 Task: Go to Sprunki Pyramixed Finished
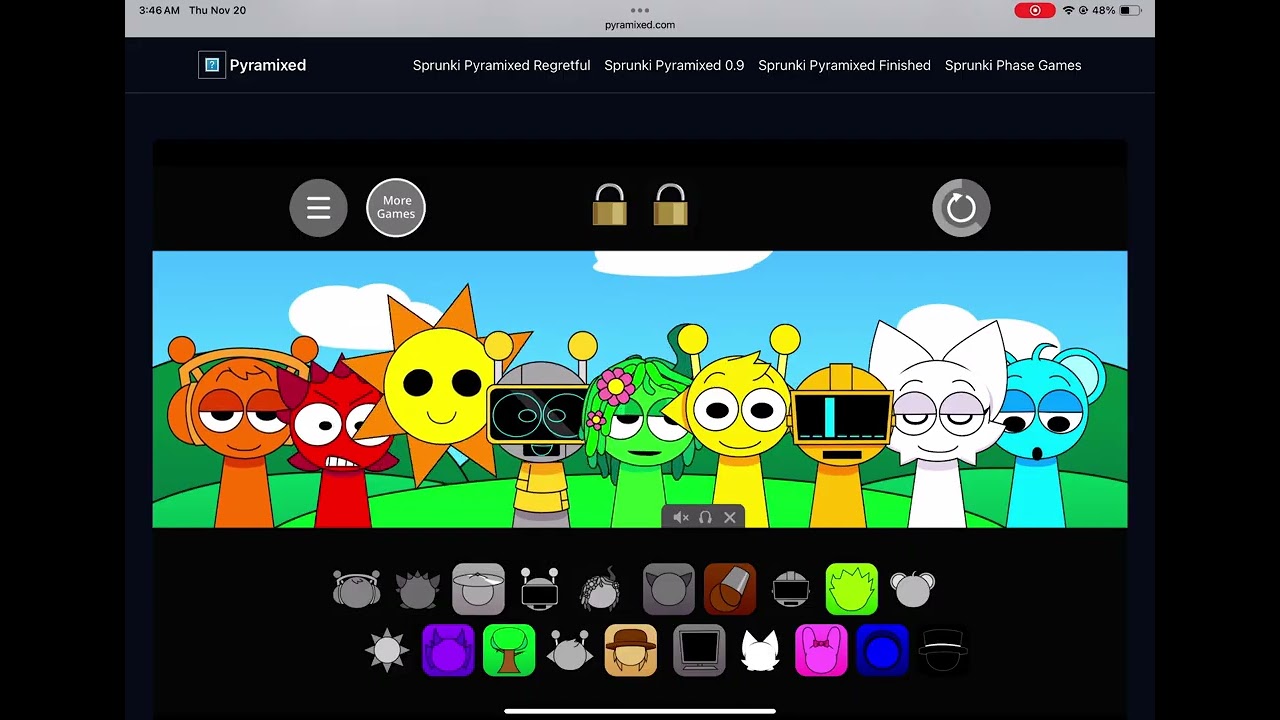click(844, 65)
